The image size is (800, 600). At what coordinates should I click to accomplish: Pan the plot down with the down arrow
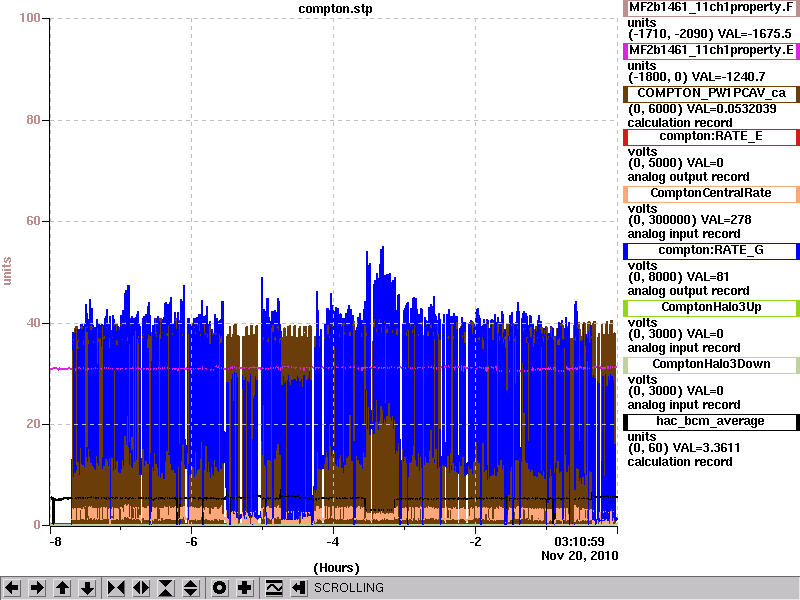coord(88,588)
